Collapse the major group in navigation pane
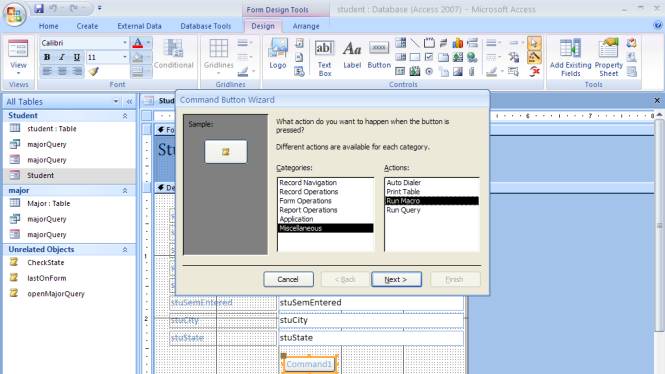The width and height of the screenshot is (665, 374). tap(125, 191)
